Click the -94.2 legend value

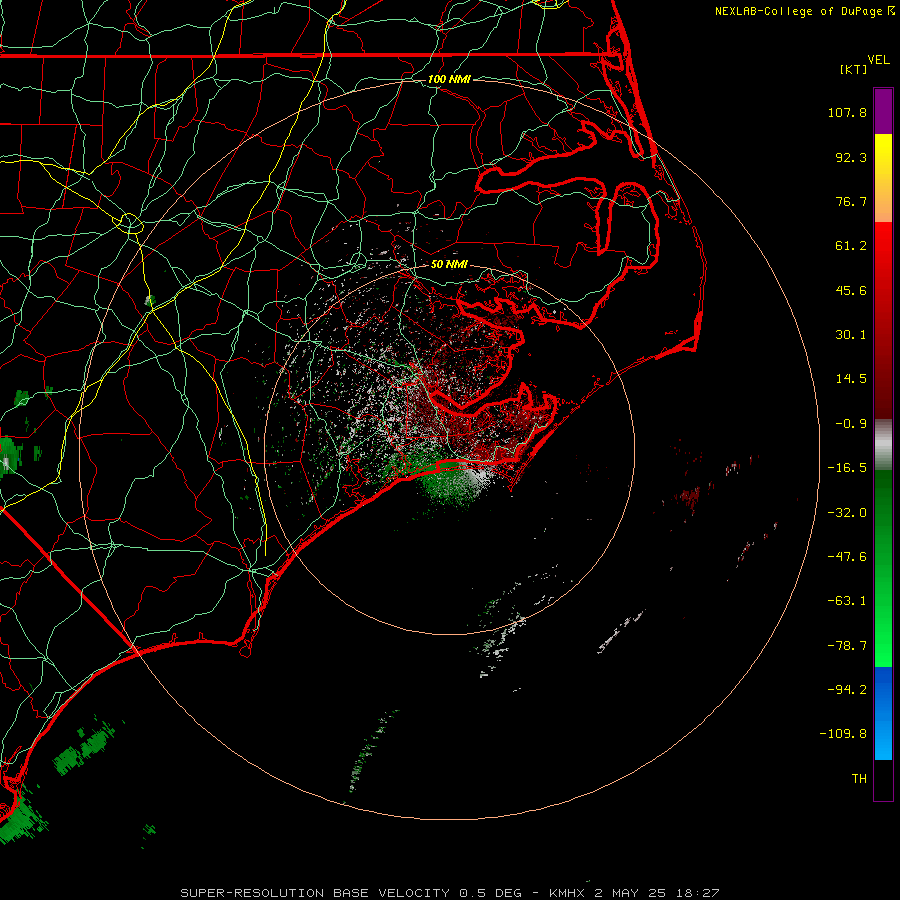click(847, 689)
